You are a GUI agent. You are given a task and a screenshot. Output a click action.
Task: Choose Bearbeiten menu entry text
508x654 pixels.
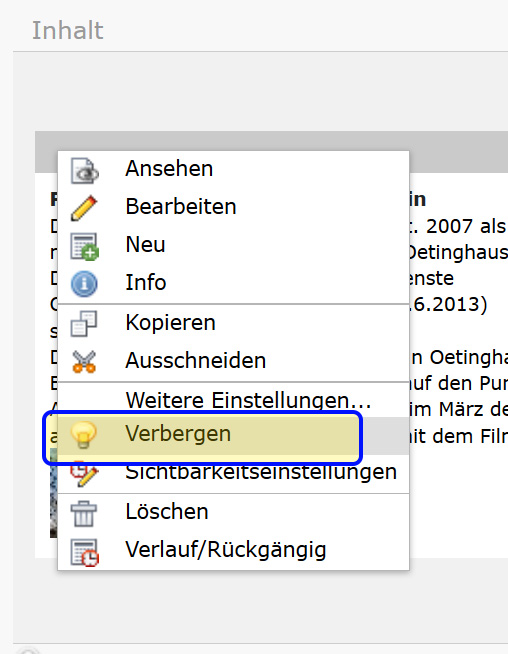(x=181, y=206)
